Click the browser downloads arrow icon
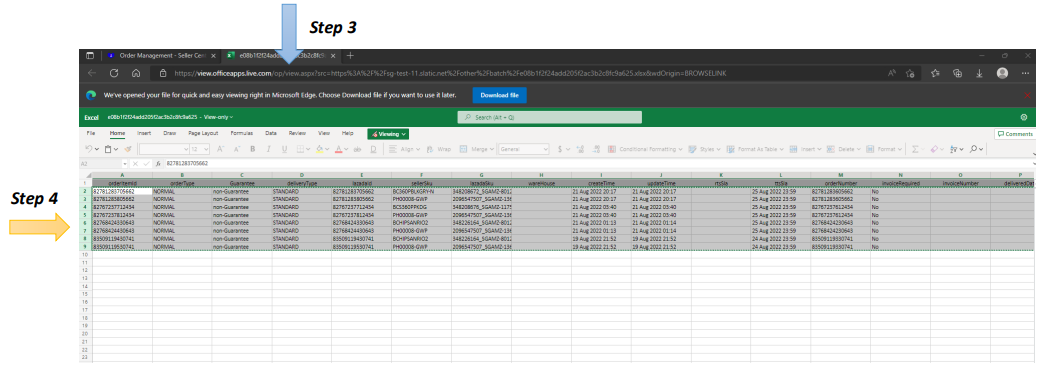 point(979,73)
